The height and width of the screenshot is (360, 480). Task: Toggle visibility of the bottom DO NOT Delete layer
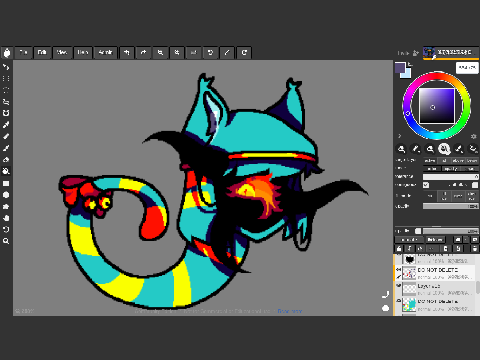pos(398,301)
